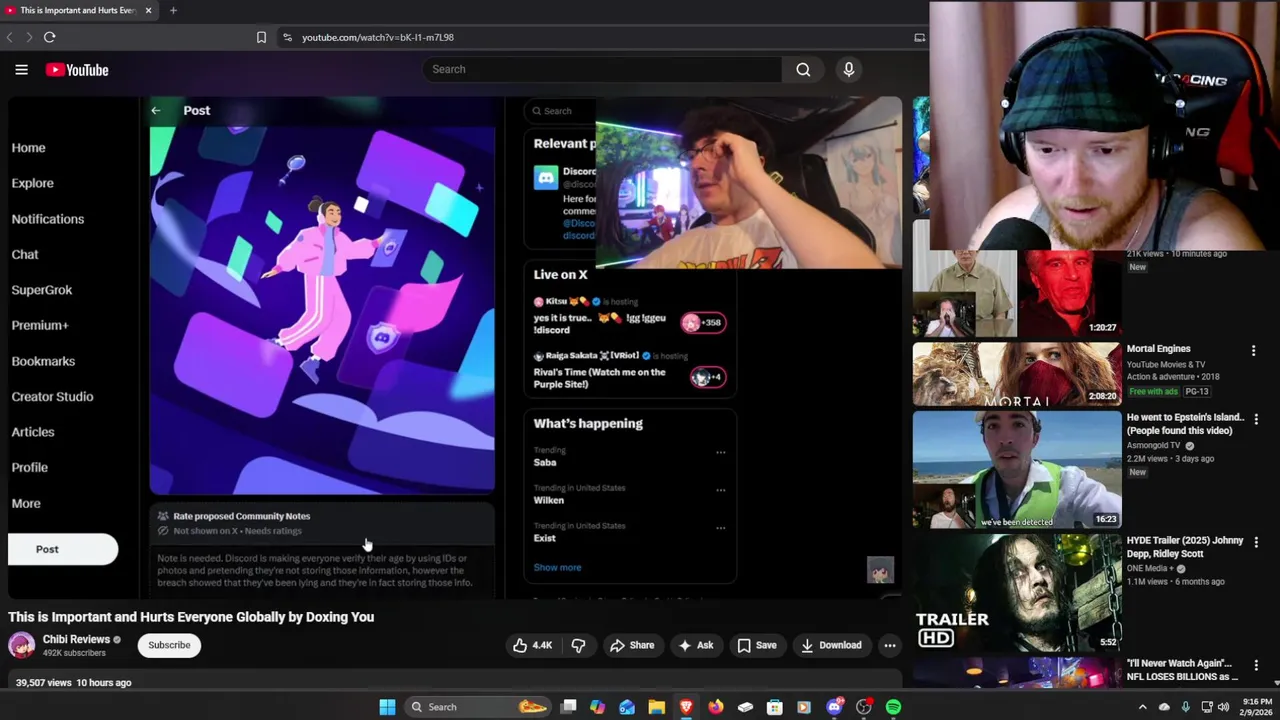Open options for Epstein's Island video
The image size is (1280, 720).
pyautogui.click(x=1256, y=419)
